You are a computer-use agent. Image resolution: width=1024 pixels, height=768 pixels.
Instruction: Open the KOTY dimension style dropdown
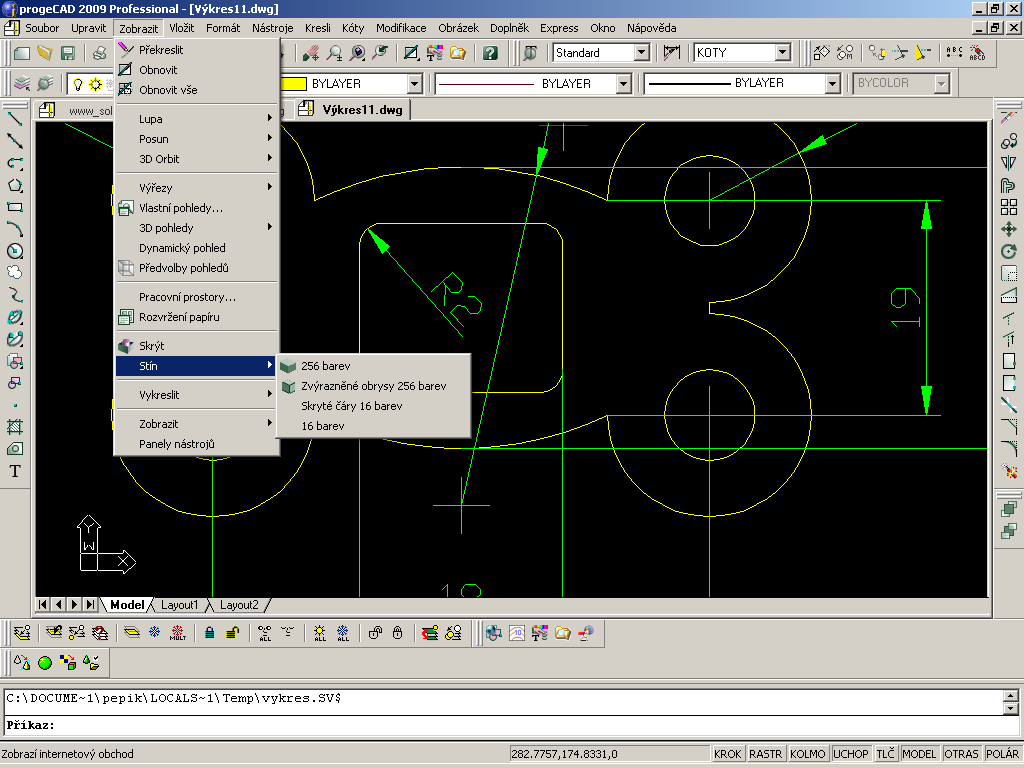click(x=782, y=53)
